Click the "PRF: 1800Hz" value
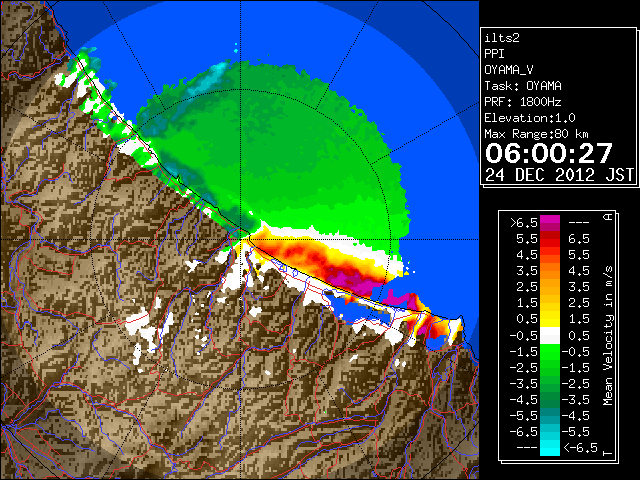This screenshot has height=480, width=640. (x=523, y=102)
